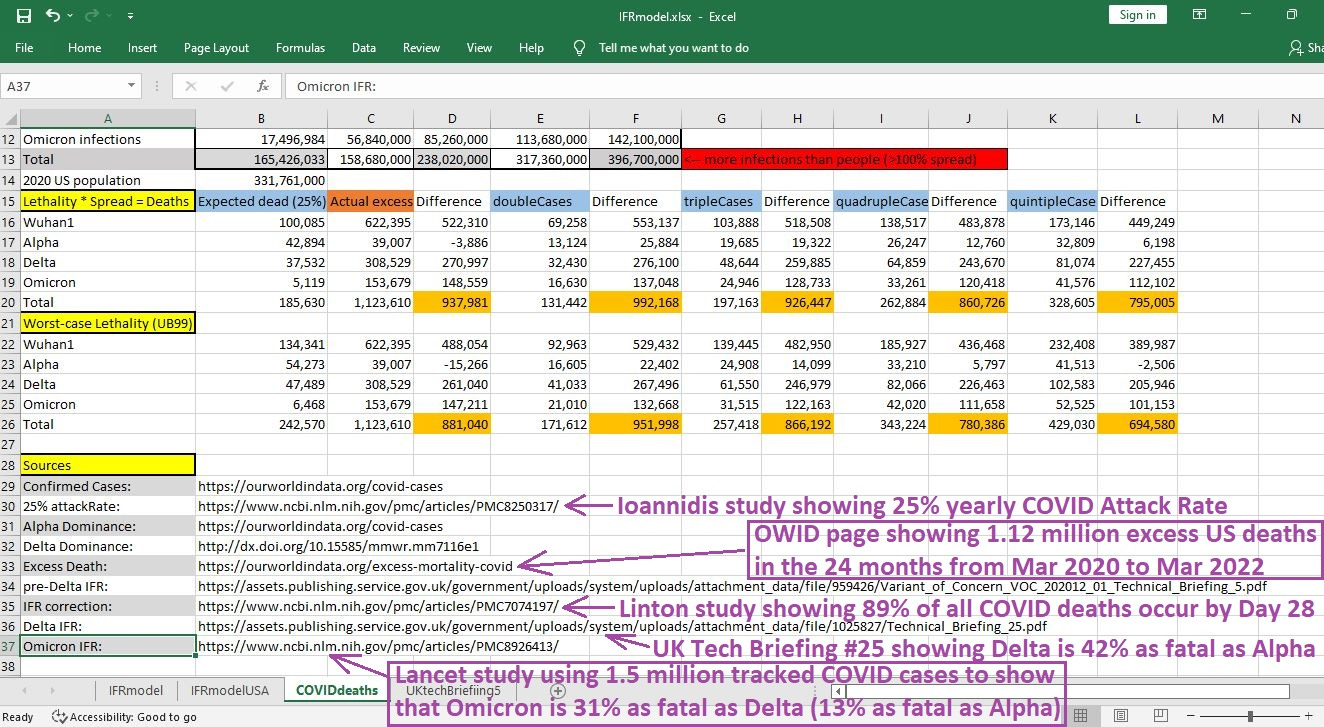Open the Page Layout ribbon tab
The image size is (1324, 727).
[x=216, y=48]
